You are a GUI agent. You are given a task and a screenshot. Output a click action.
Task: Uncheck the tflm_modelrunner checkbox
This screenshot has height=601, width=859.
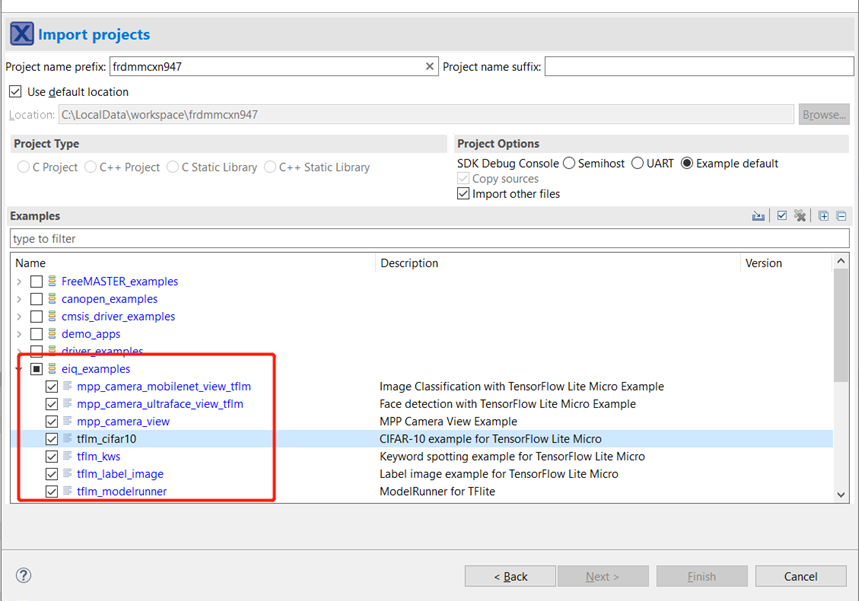click(x=51, y=492)
